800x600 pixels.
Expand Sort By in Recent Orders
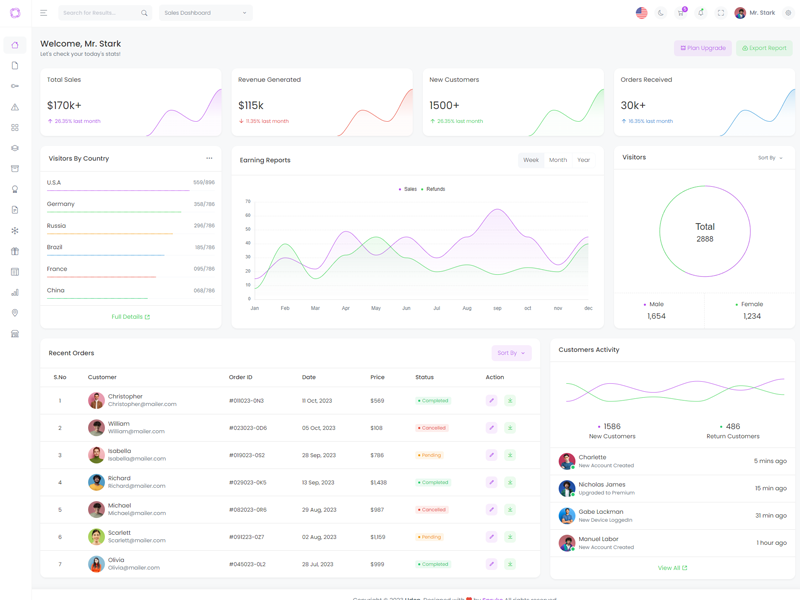(510, 353)
